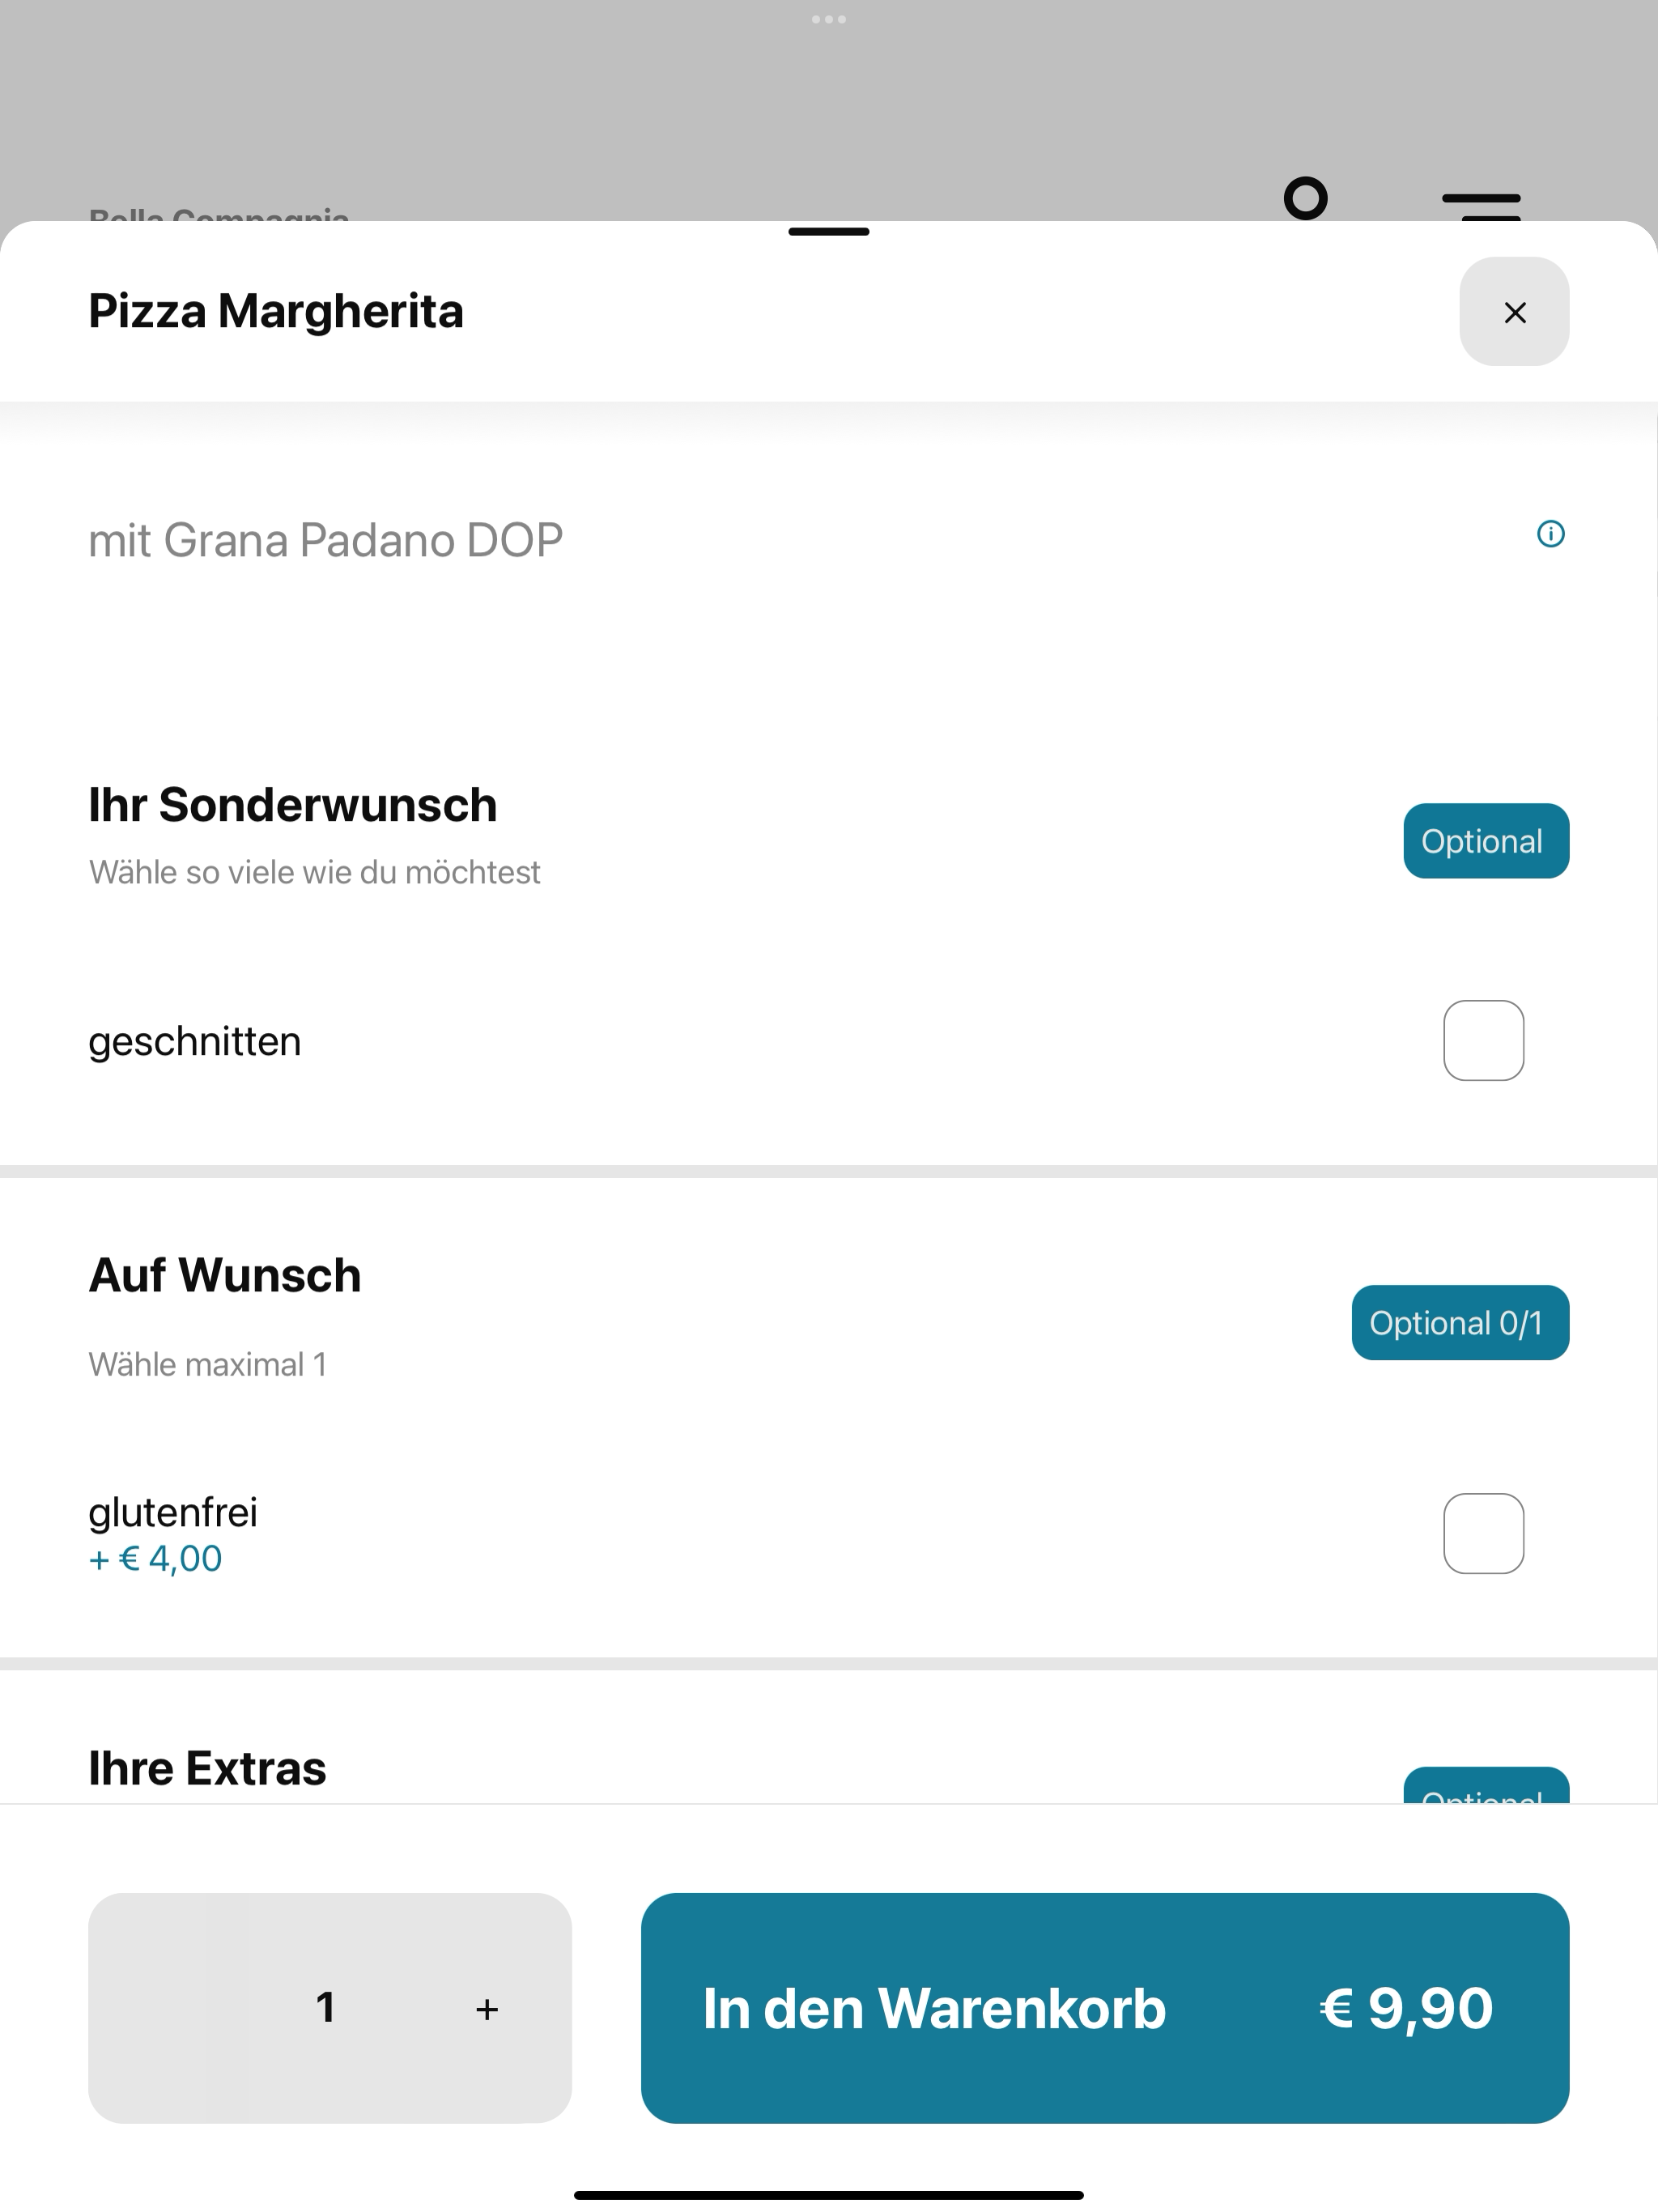Tap the mit Grana Padano DOP description
This screenshot has height=2212, width=1658.
(x=325, y=540)
